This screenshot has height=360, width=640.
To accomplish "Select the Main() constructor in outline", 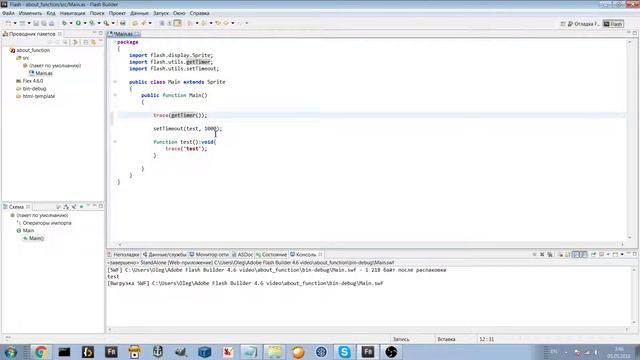I will pyautogui.click(x=36, y=238).
